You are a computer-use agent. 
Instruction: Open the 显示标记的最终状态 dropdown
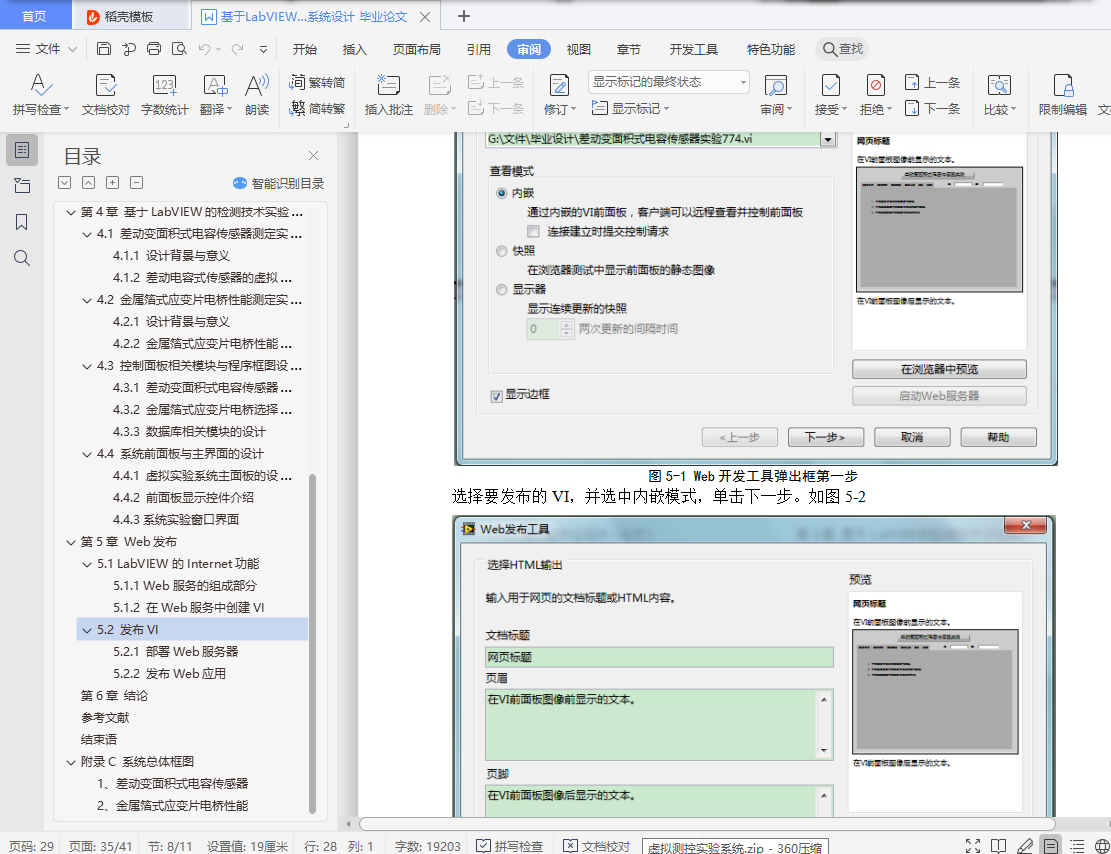pos(668,82)
